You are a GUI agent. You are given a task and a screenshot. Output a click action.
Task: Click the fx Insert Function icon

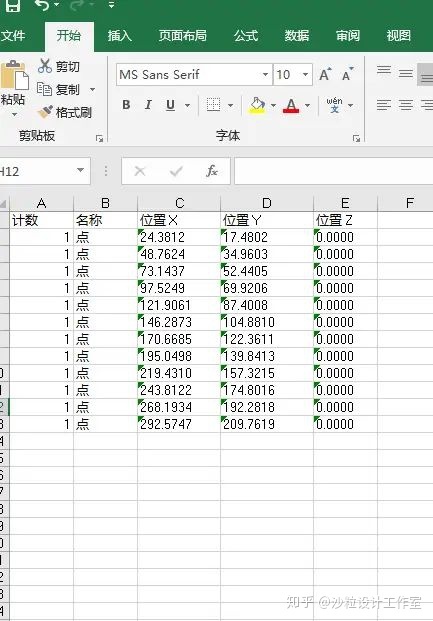pos(212,171)
